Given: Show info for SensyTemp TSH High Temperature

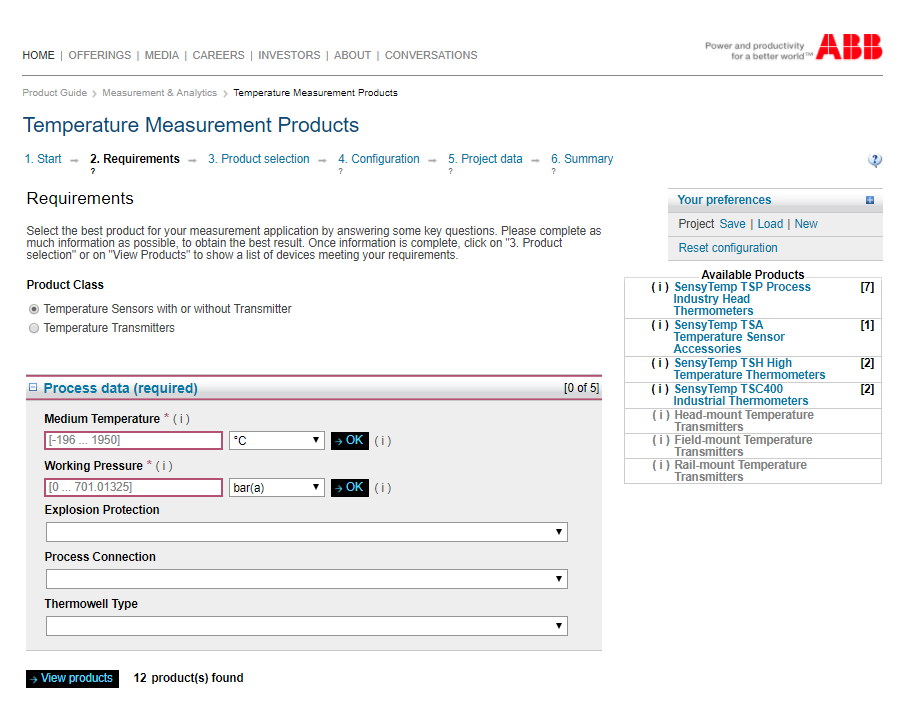Looking at the screenshot, I should coord(660,363).
